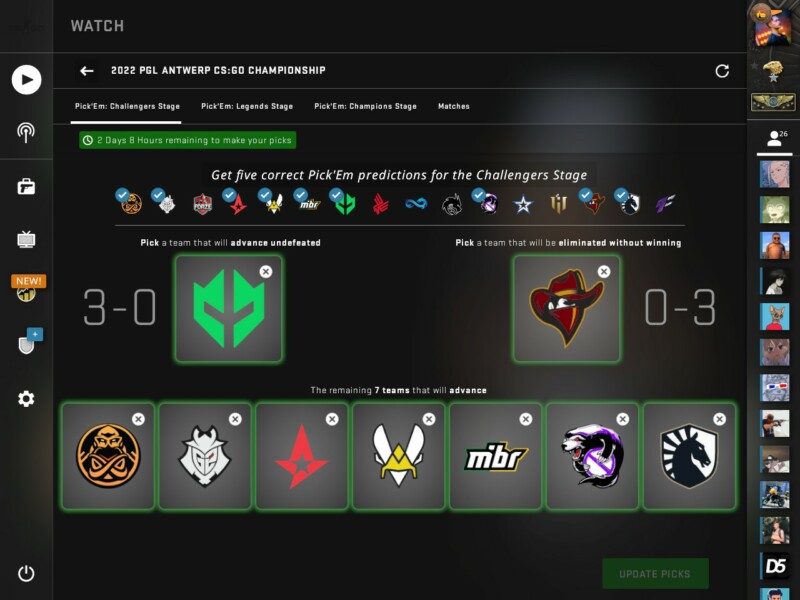Remove the Astralis pick from advancing teams
This screenshot has height=600, width=800.
point(332,419)
